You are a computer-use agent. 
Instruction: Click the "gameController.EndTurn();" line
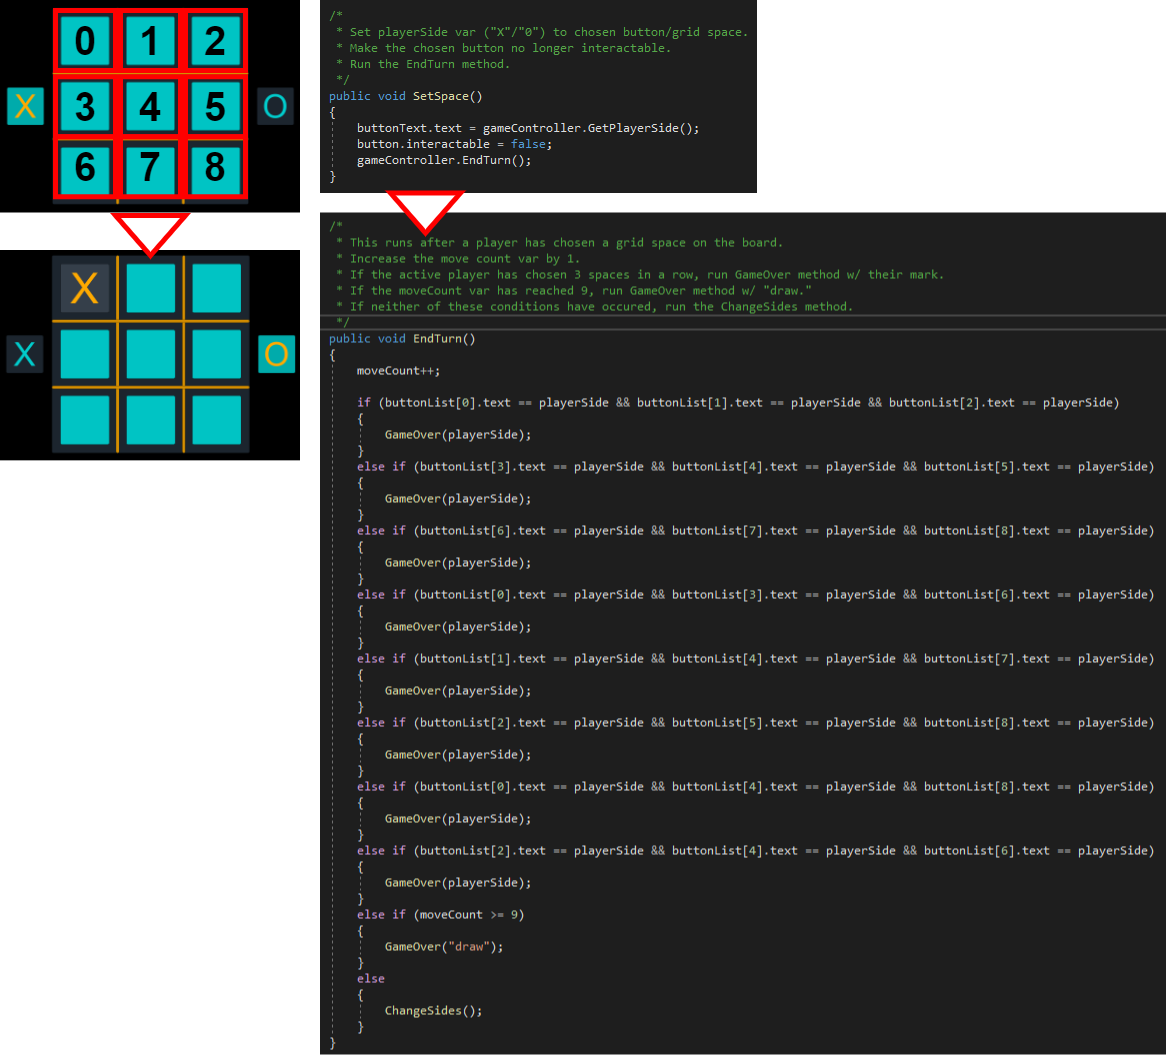tap(444, 160)
